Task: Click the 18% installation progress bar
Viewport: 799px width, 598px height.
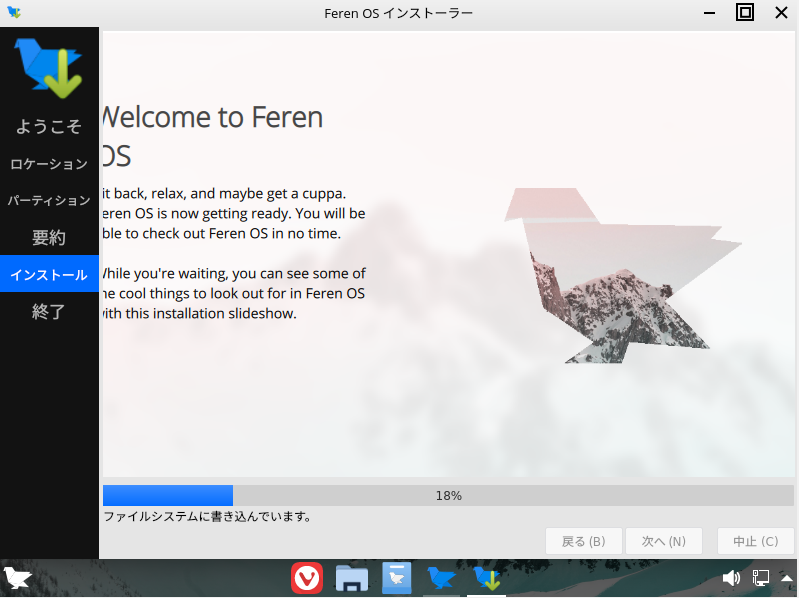Action: tap(448, 496)
